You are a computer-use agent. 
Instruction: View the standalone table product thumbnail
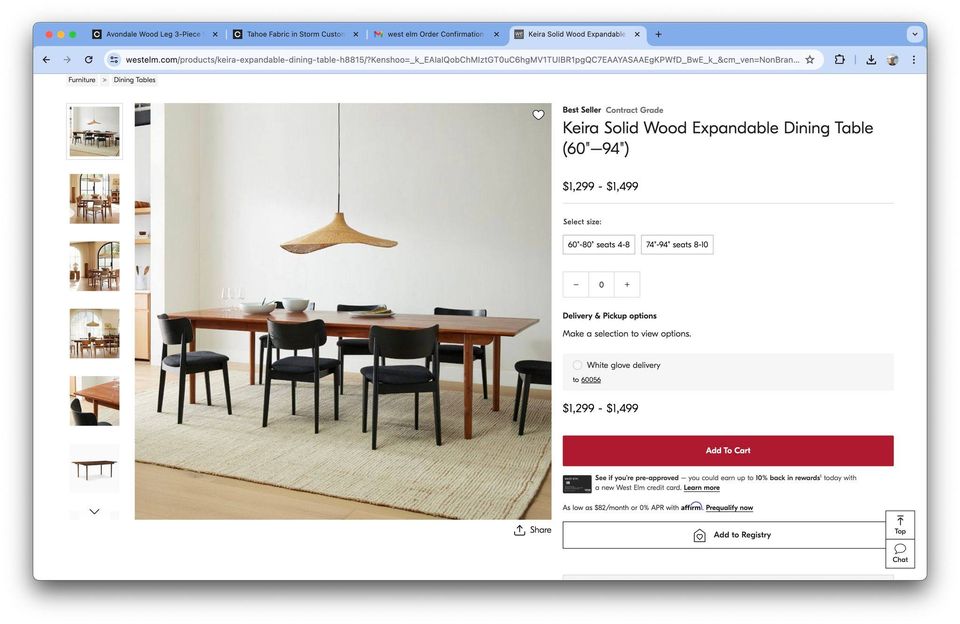click(x=94, y=468)
